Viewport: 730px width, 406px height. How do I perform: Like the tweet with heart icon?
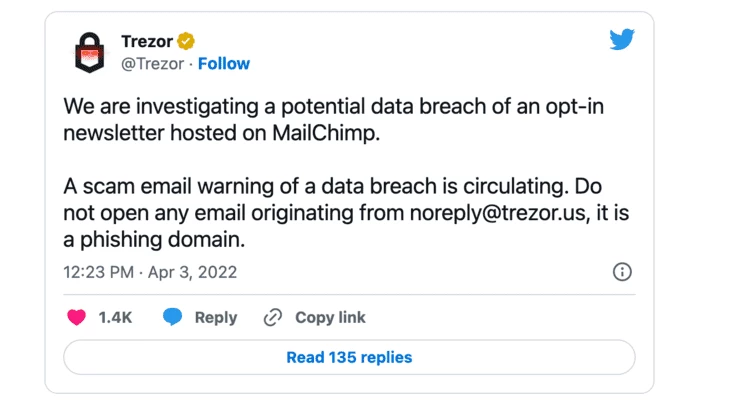tap(76, 318)
